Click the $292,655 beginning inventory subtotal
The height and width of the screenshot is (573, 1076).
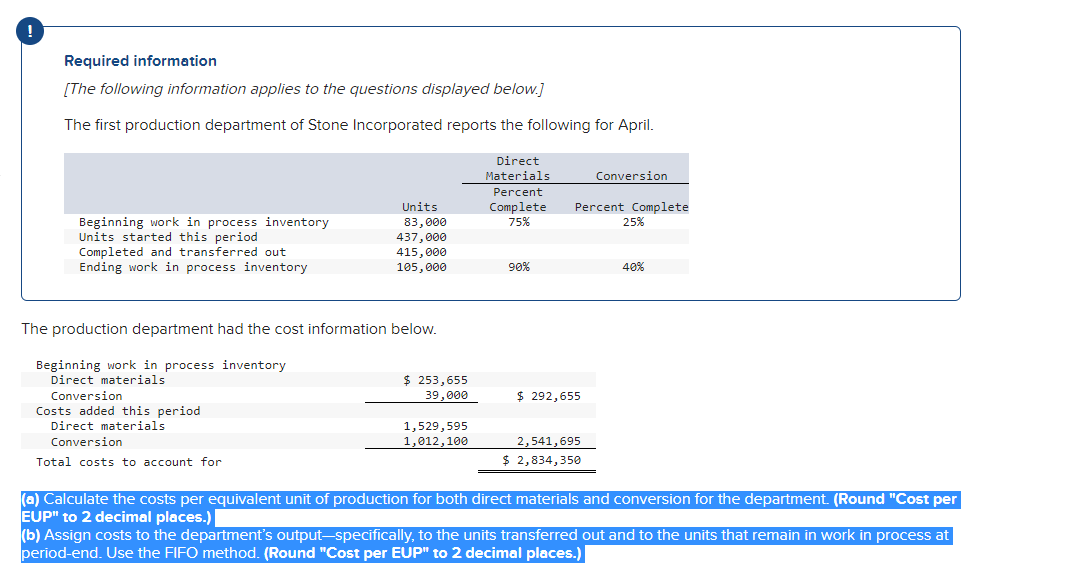[548, 396]
